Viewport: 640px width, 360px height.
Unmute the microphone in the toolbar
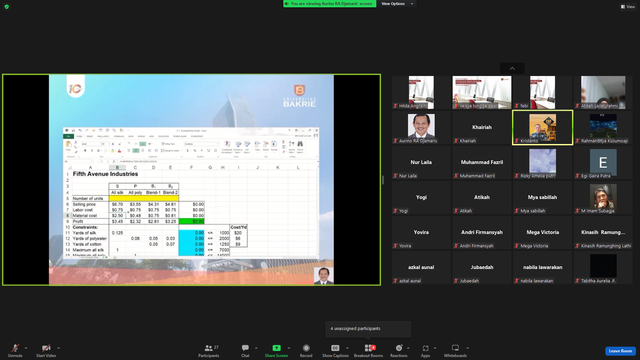(15, 350)
